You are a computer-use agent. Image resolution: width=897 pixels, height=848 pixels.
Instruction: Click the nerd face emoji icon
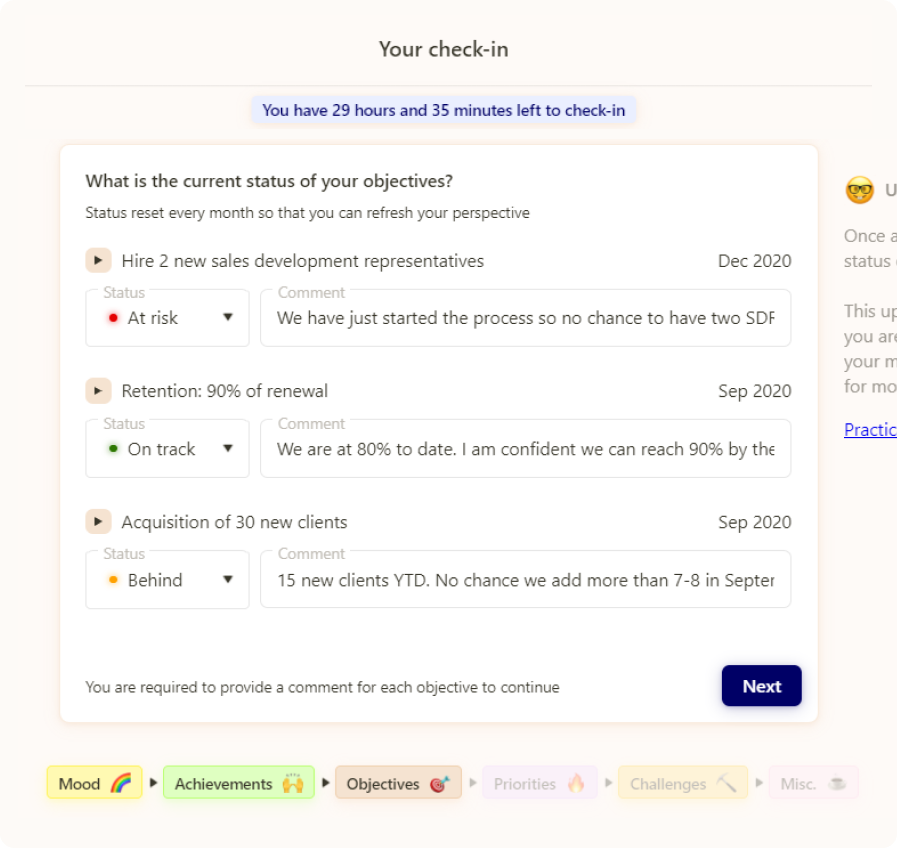click(859, 190)
